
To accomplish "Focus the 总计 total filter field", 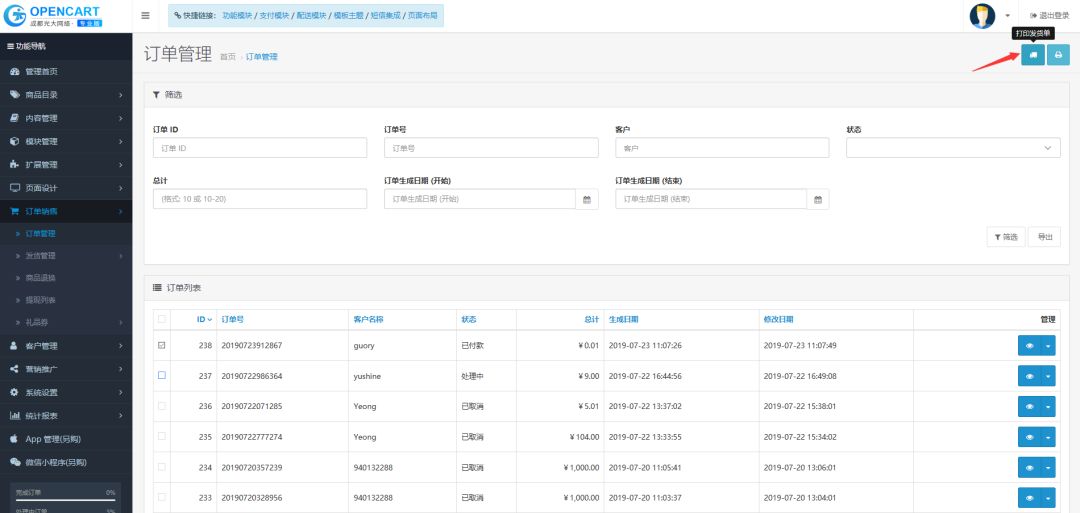I will 260,199.
